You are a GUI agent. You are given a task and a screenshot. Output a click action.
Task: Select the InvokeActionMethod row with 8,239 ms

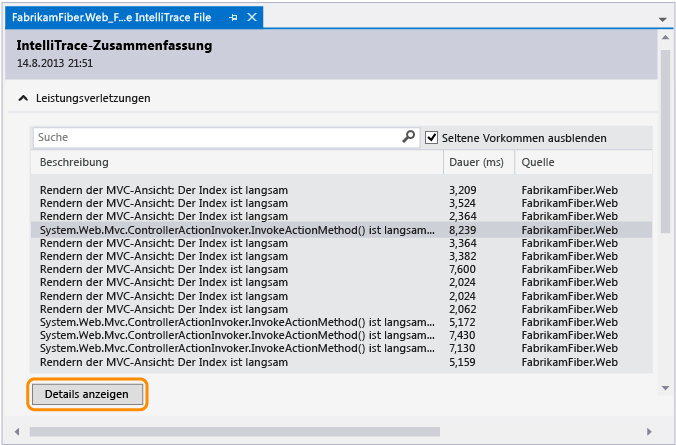341,230
